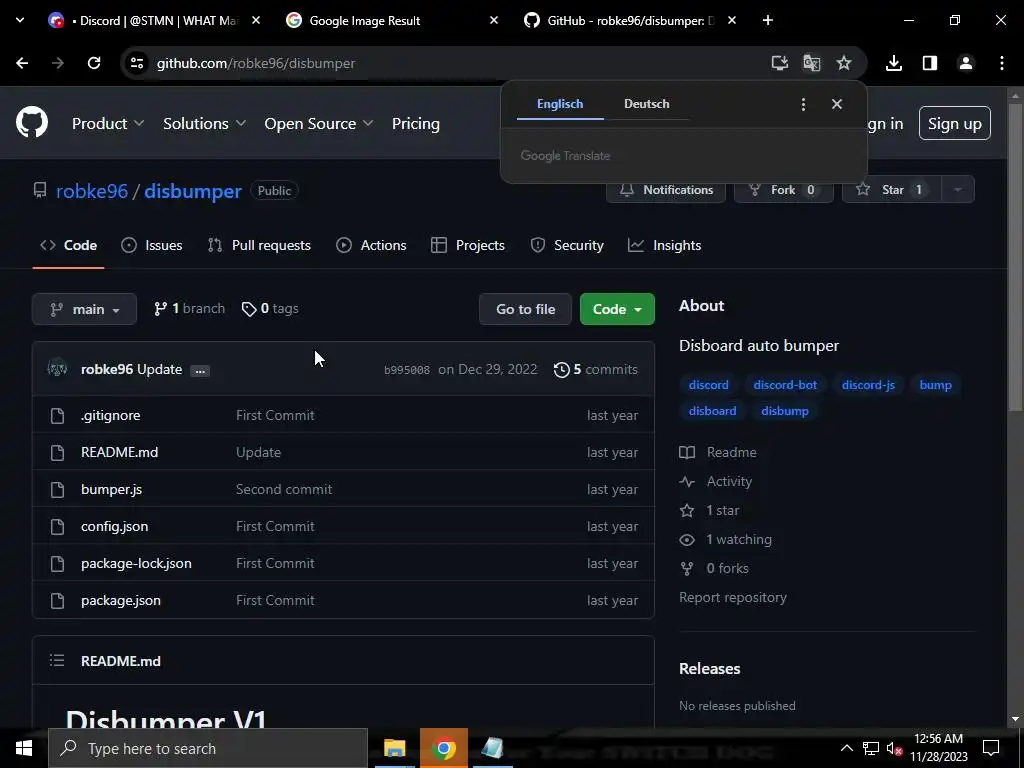The width and height of the screenshot is (1024, 768).
Task: Open the notepad app icon in taskbar
Action: click(x=492, y=748)
